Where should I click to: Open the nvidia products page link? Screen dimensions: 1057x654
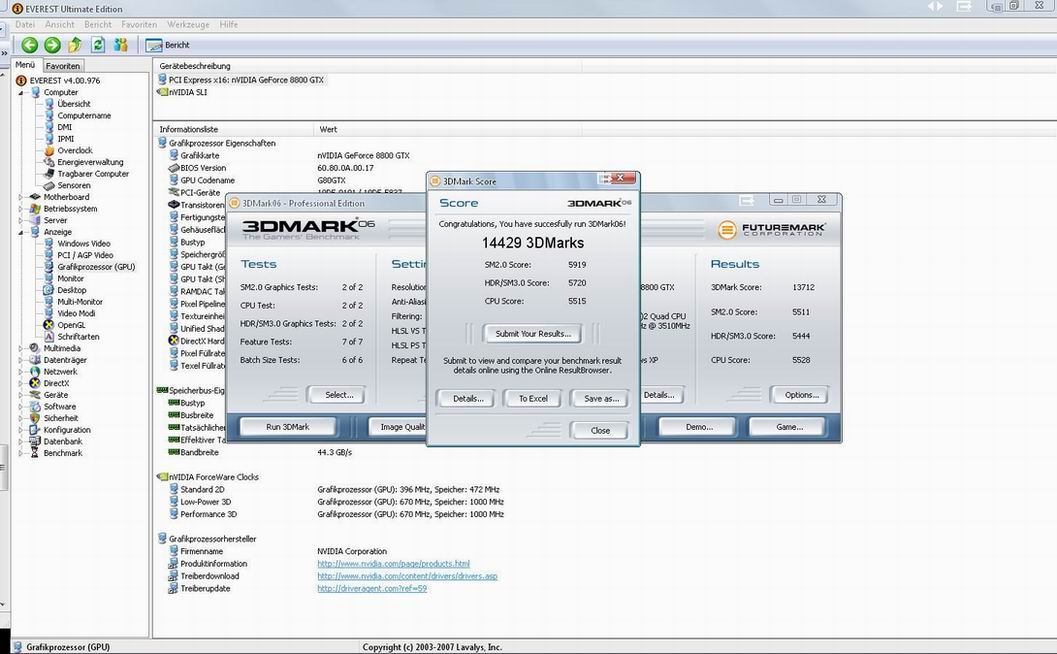tap(394, 564)
